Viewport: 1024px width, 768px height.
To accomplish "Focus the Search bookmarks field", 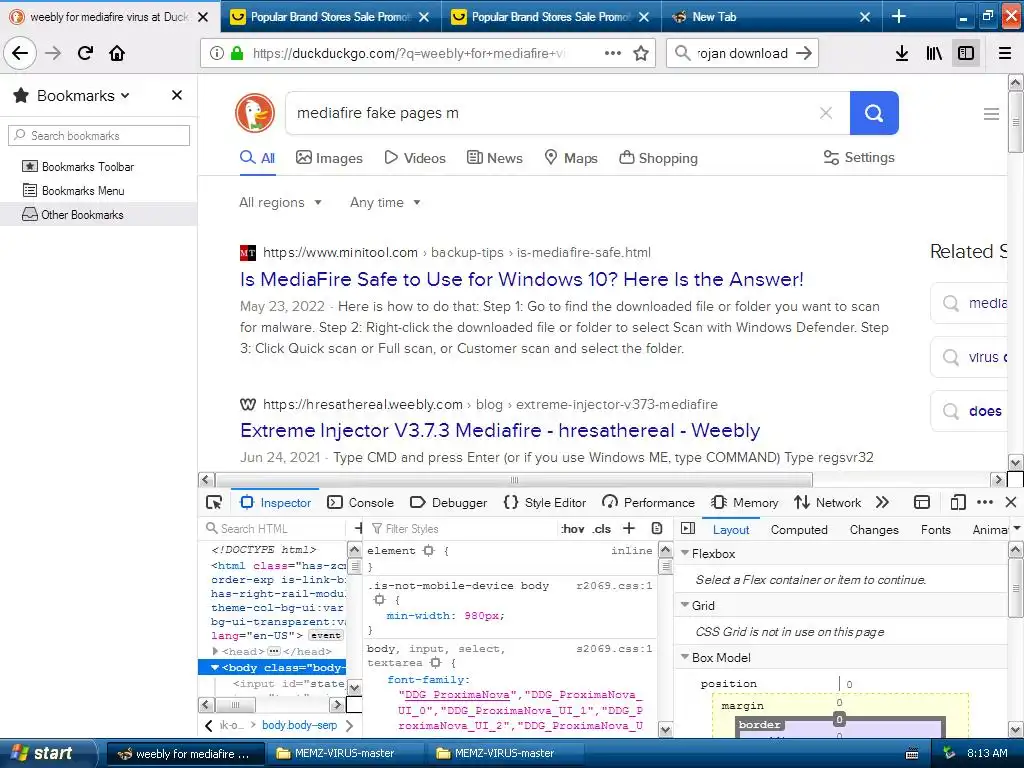I will (x=99, y=135).
